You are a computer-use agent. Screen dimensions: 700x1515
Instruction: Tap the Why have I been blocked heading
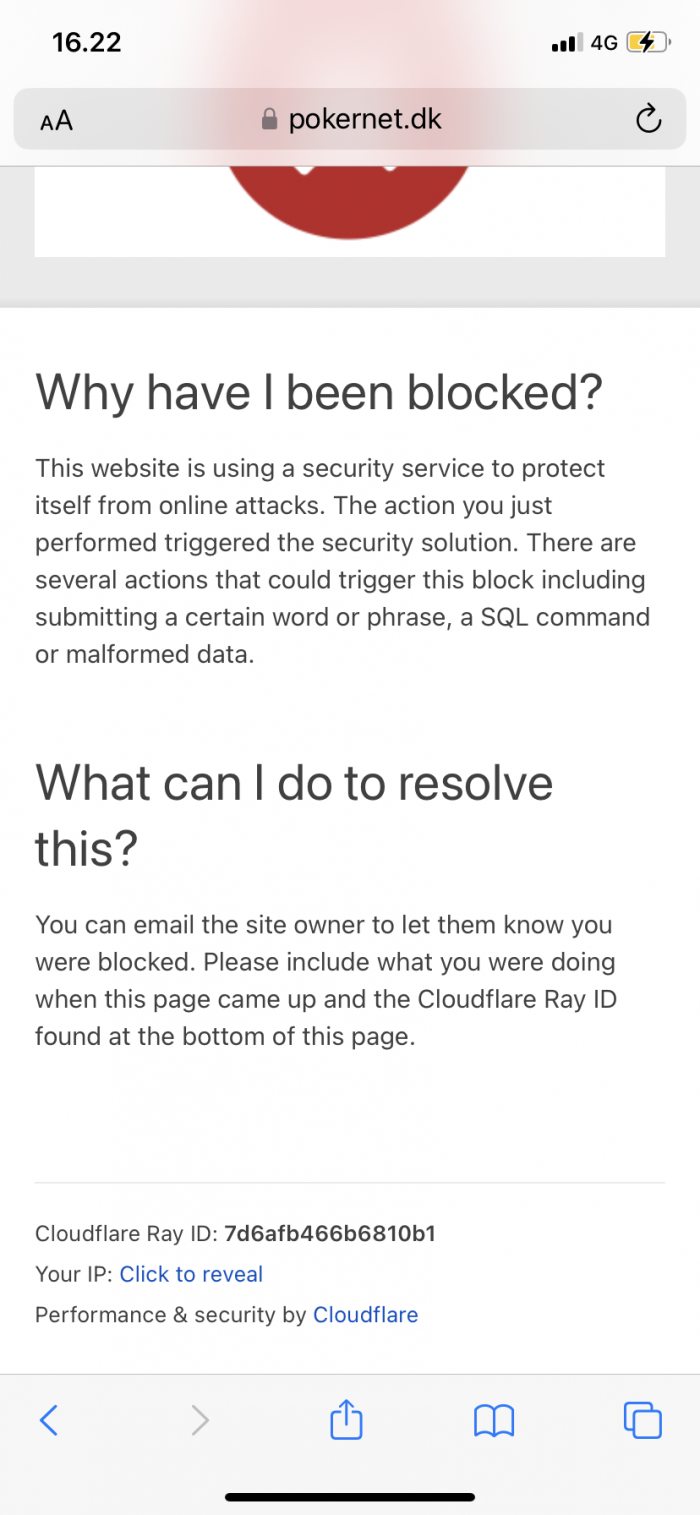(x=320, y=393)
